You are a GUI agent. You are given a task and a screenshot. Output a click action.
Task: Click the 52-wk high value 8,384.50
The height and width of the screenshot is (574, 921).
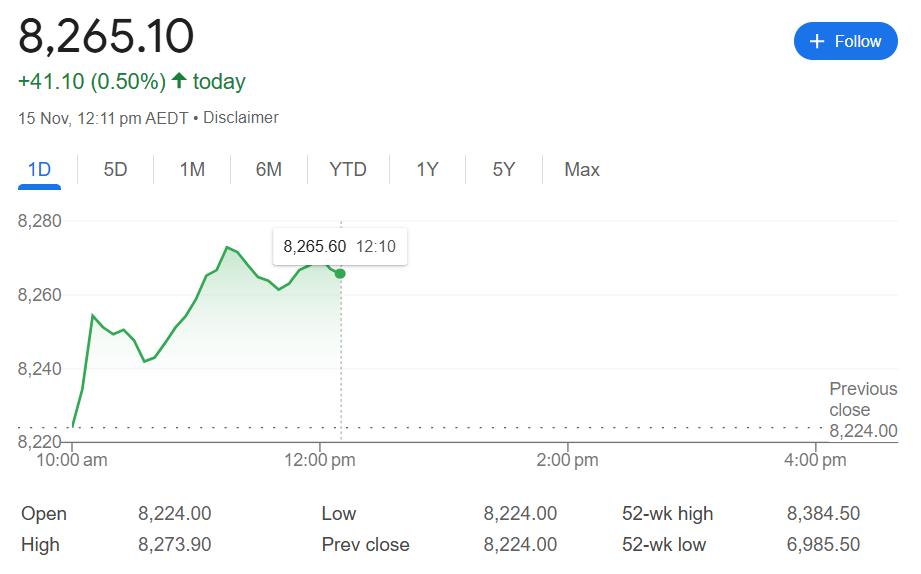coord(823,514)
